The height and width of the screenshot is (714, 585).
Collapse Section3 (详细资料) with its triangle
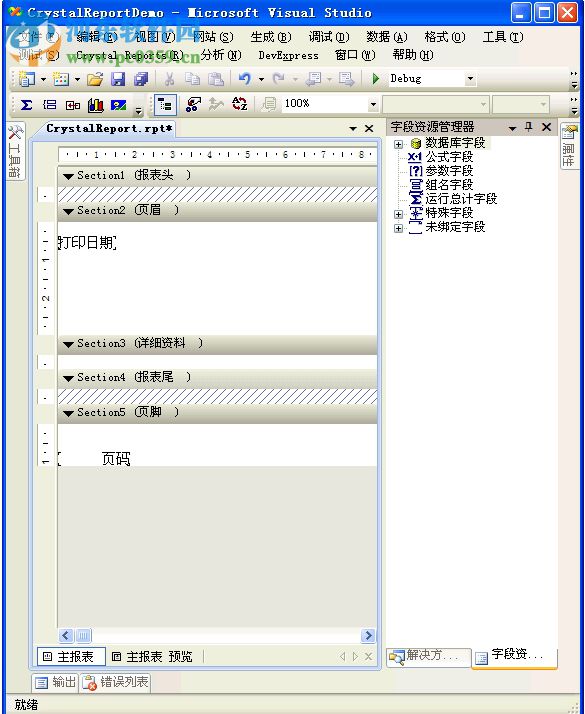tap(68, 344)
